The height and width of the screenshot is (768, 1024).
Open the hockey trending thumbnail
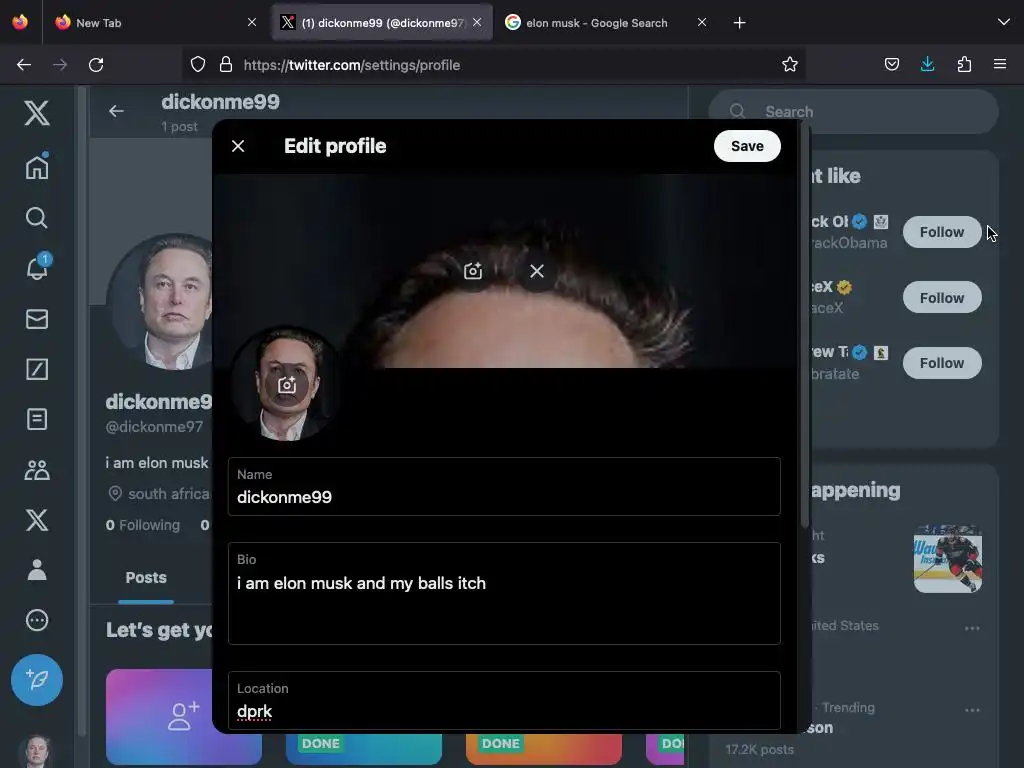click(x=947, y=558)
